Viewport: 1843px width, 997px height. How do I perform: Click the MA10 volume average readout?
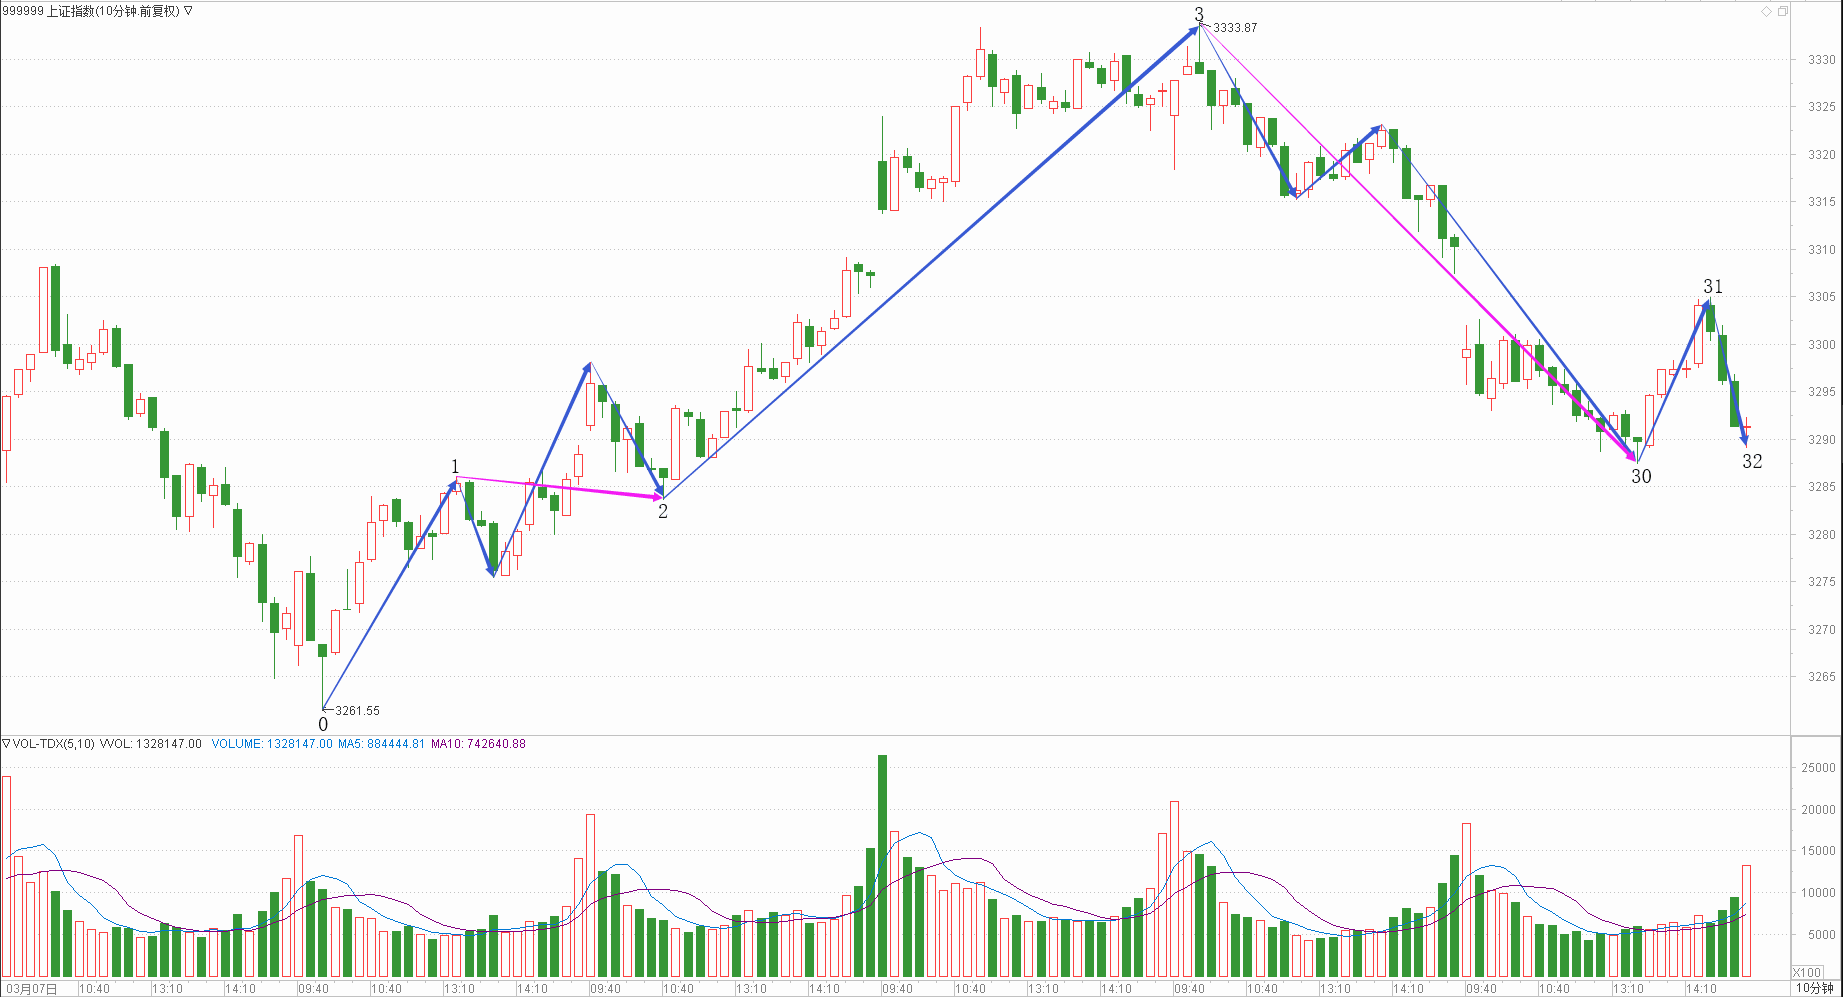[478, 744]
